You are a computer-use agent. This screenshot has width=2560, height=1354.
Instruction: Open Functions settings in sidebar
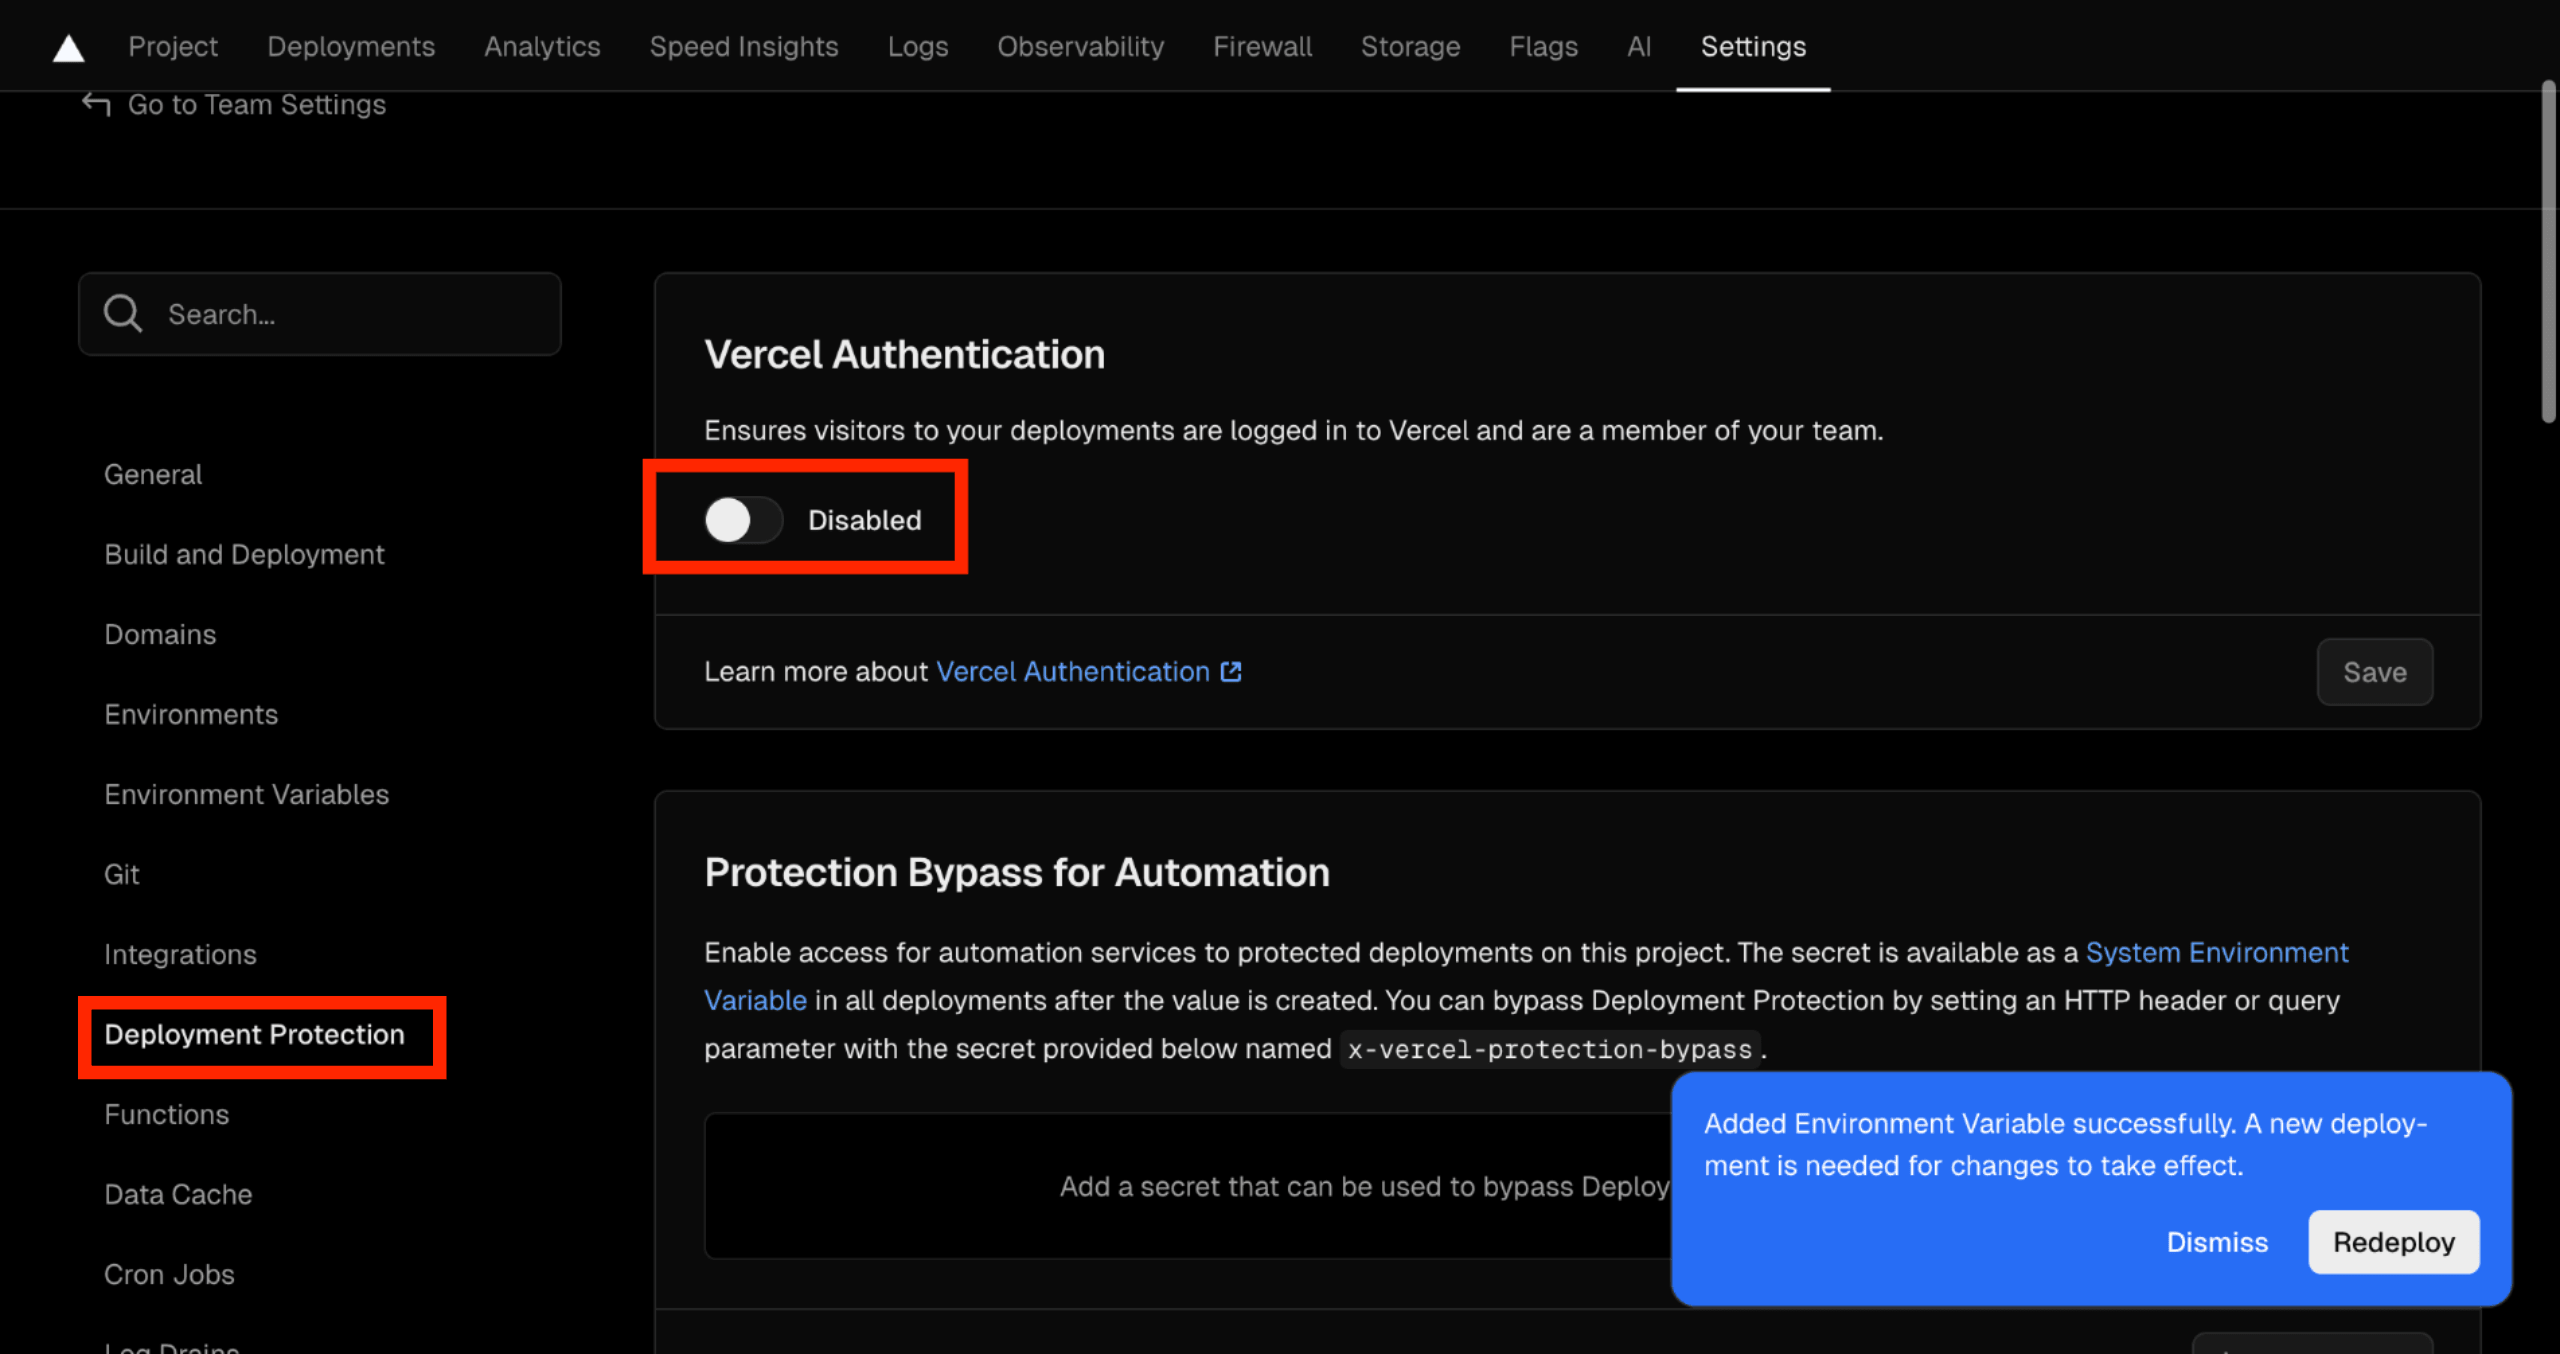coord(167,1114)
